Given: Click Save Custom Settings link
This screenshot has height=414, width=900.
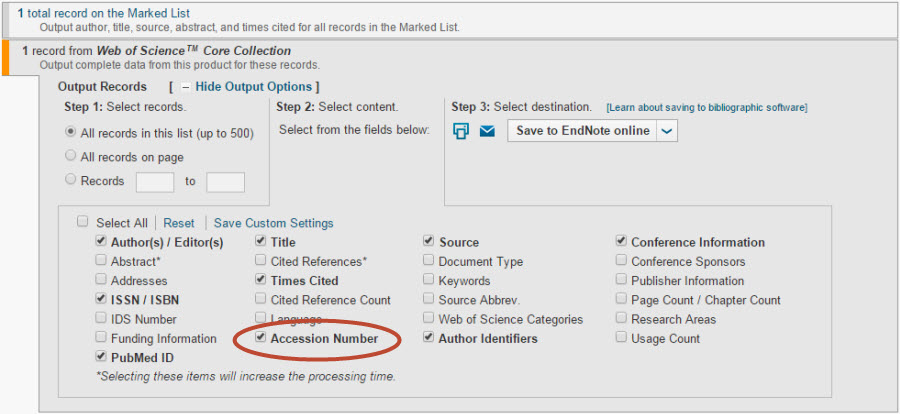Looking at the screenshot, I should [x=273, y=224].
